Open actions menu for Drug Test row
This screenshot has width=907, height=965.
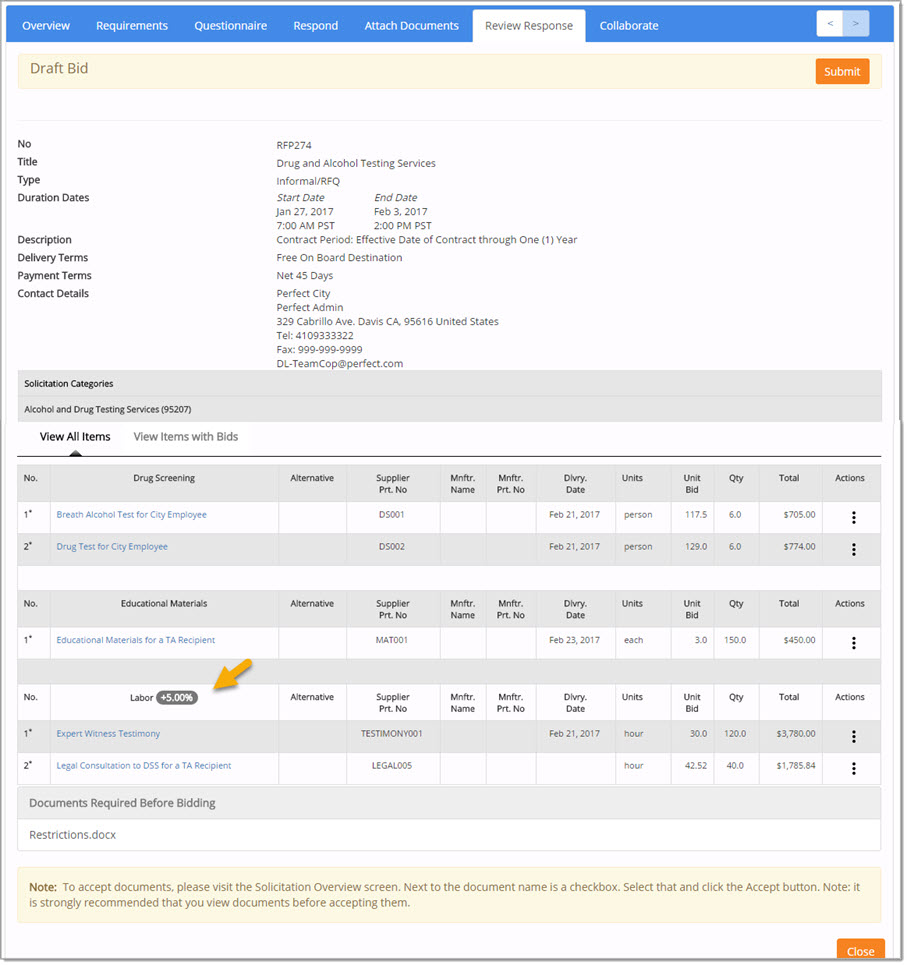click(853, 550)
